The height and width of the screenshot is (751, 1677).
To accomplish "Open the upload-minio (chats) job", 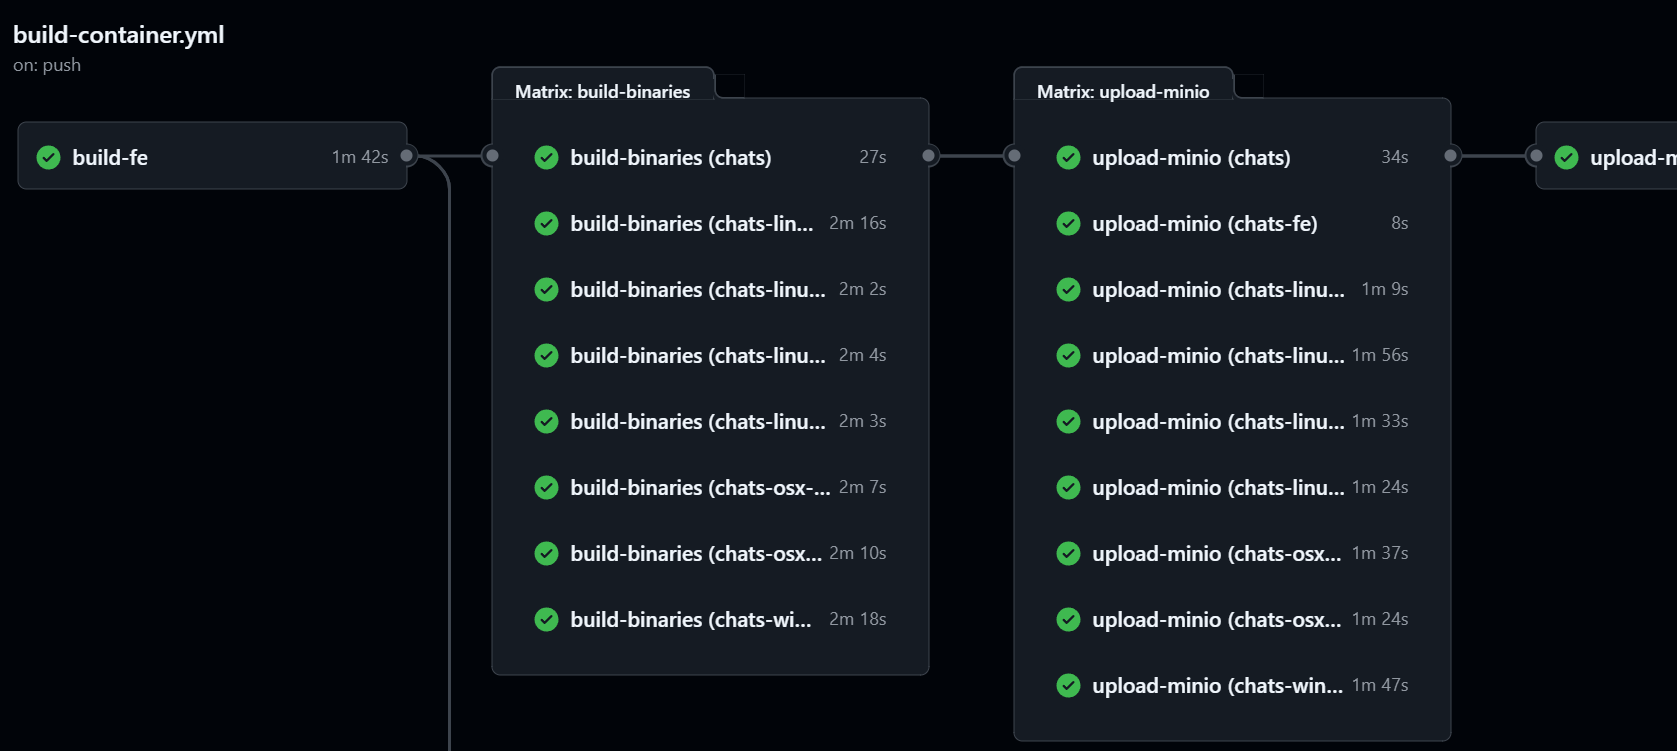I will (x=1190, y=157).
